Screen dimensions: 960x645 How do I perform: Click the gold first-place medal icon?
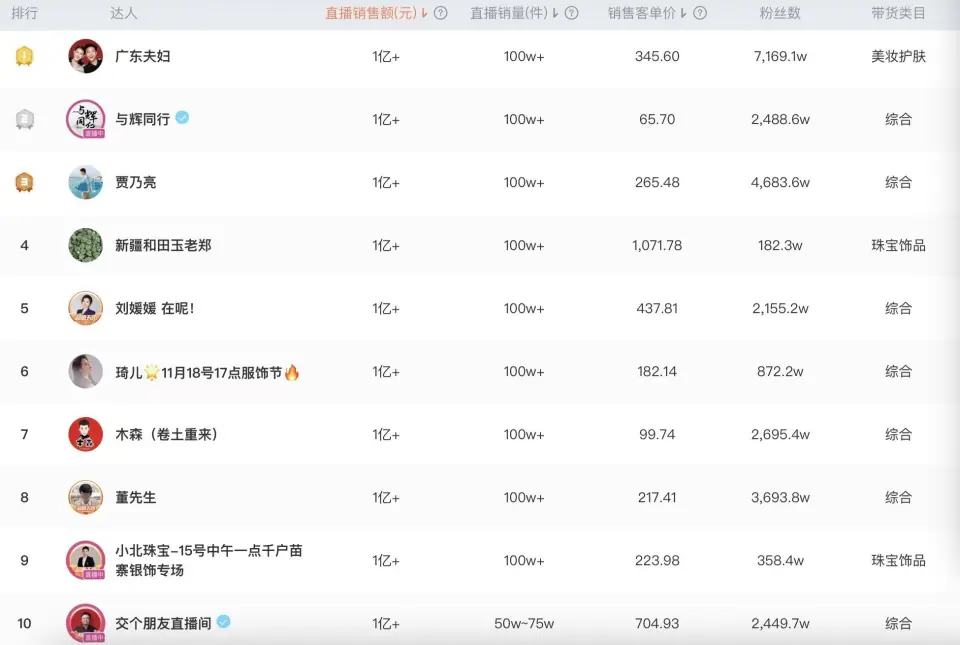point(25,56)
